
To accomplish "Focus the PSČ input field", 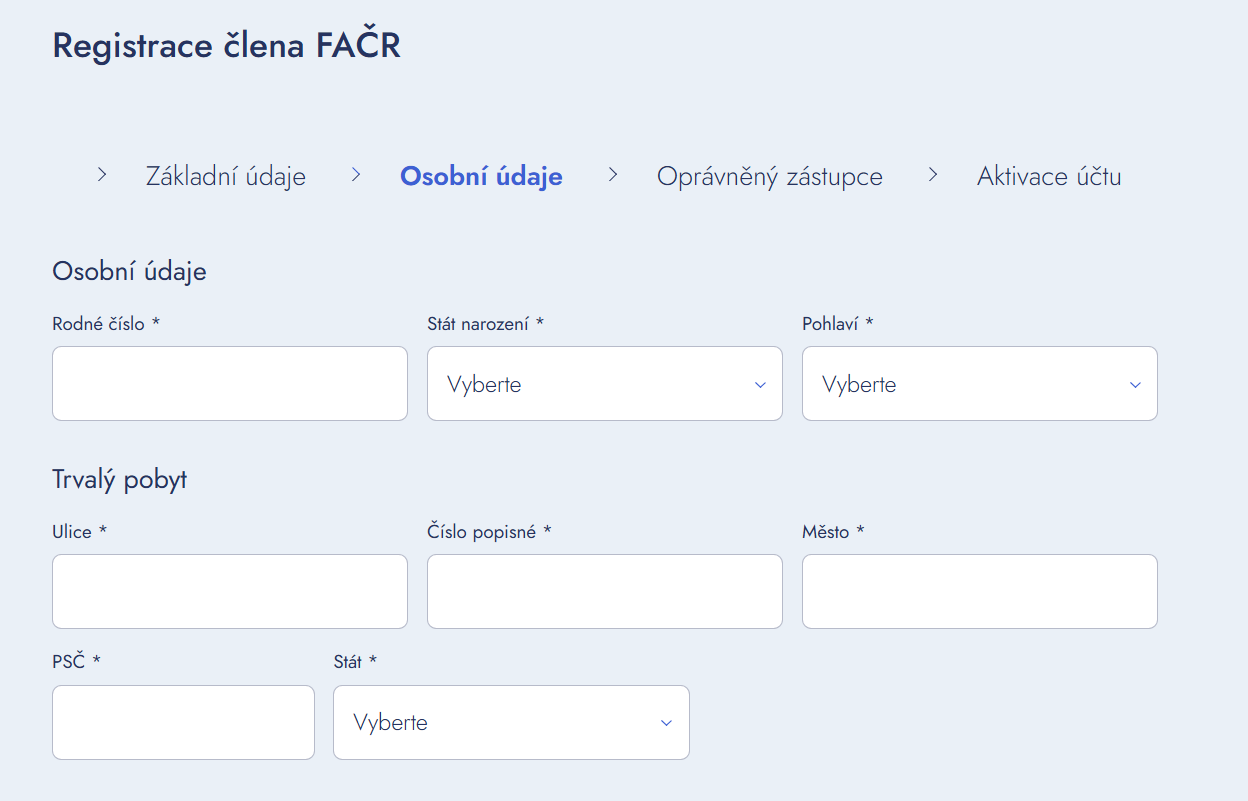I will 183,722.
